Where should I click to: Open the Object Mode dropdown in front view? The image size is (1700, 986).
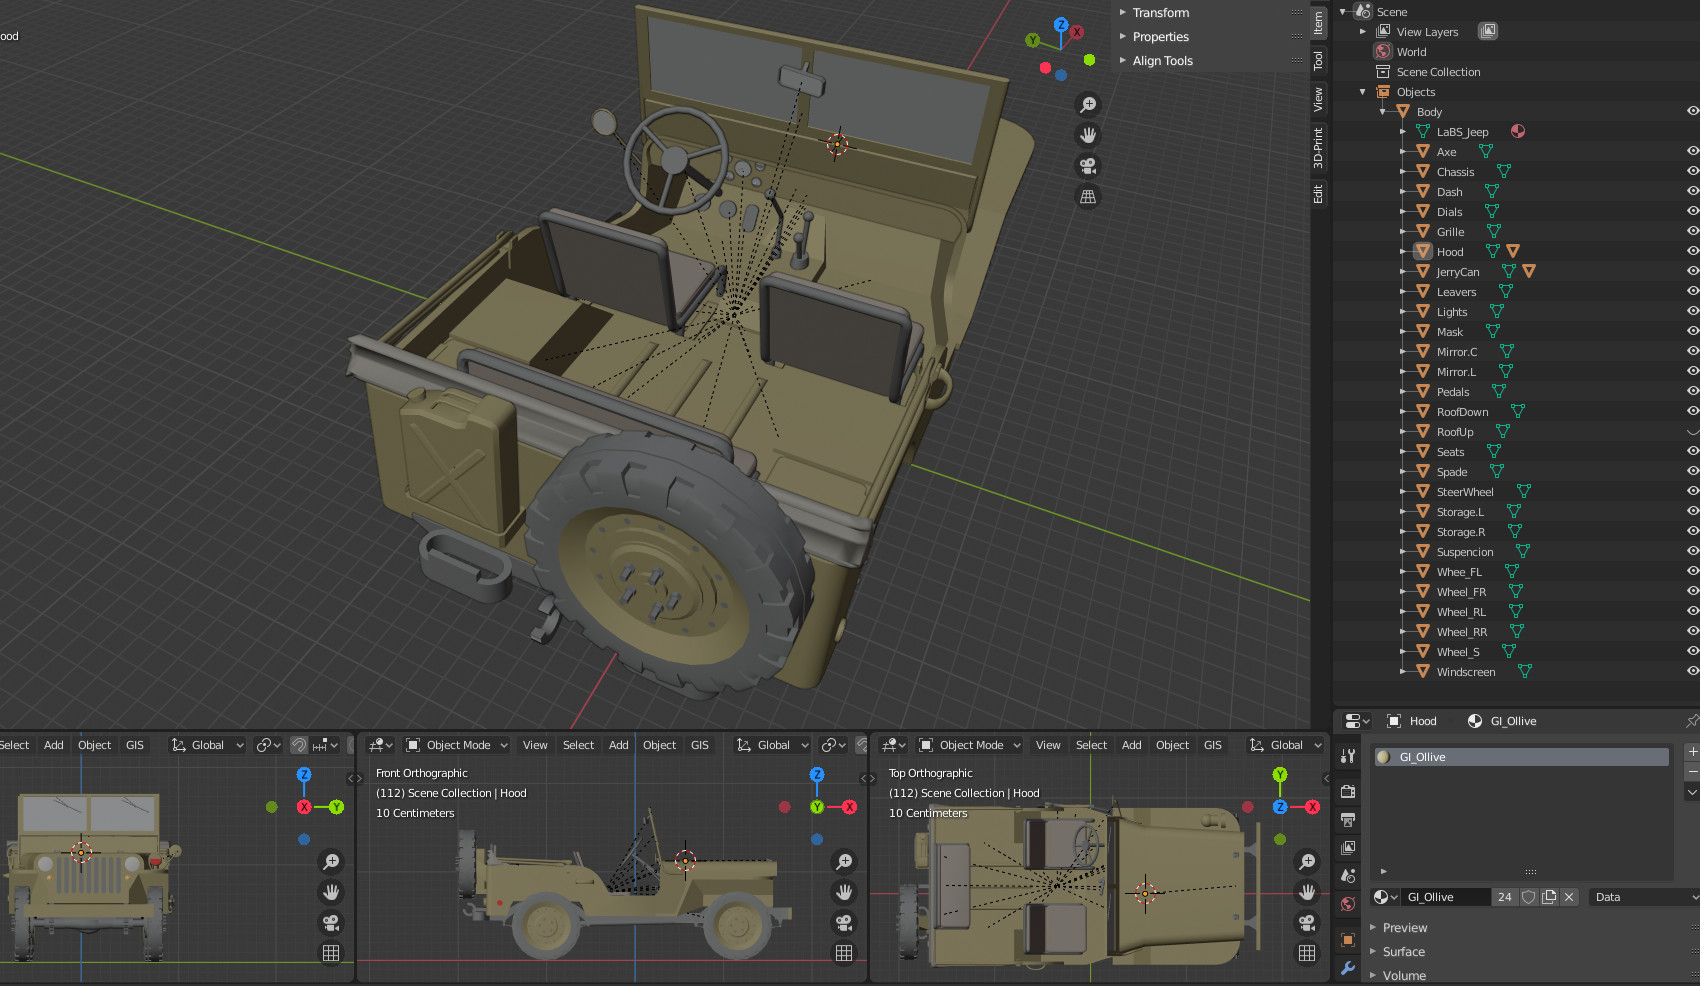tap(458, 745)
